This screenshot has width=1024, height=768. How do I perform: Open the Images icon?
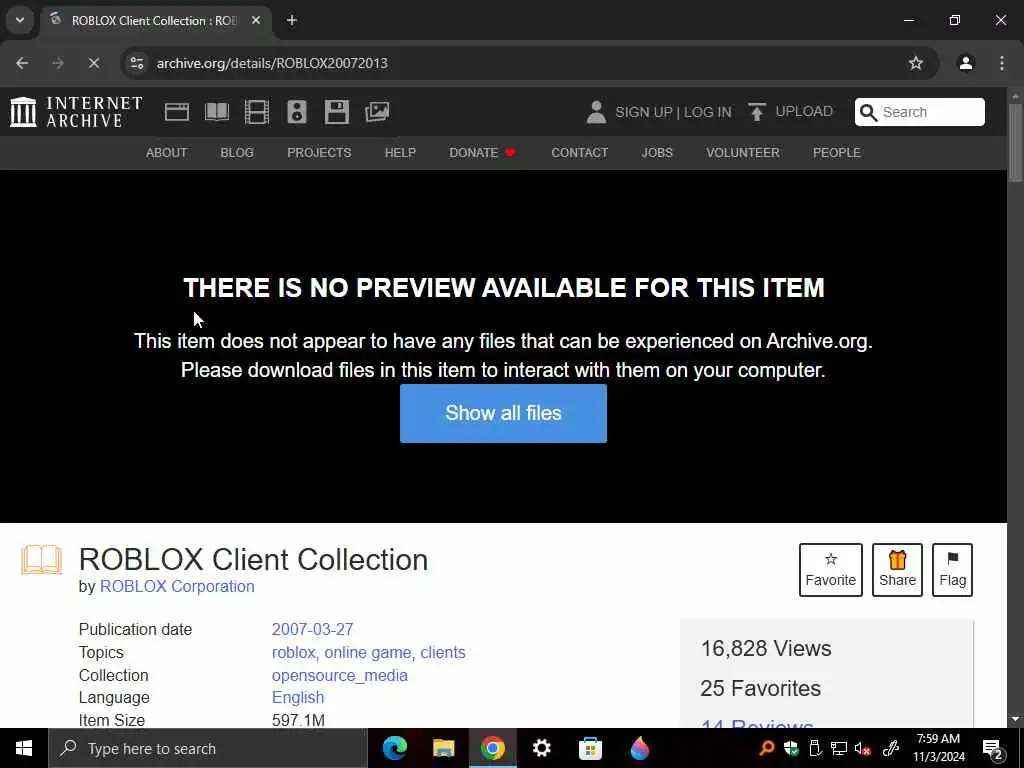[x=377, y=112]
